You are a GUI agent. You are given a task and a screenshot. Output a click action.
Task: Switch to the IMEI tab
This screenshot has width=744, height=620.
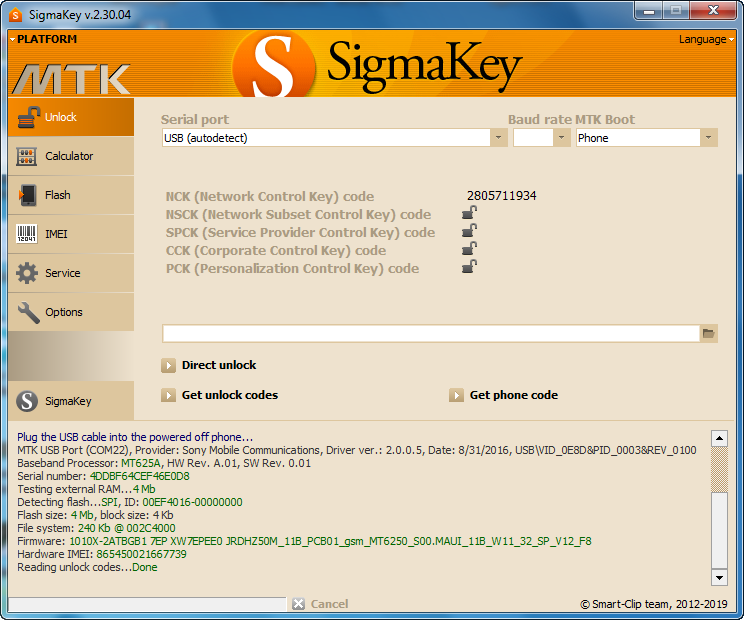pyautogui.click(x=71, y=234)
